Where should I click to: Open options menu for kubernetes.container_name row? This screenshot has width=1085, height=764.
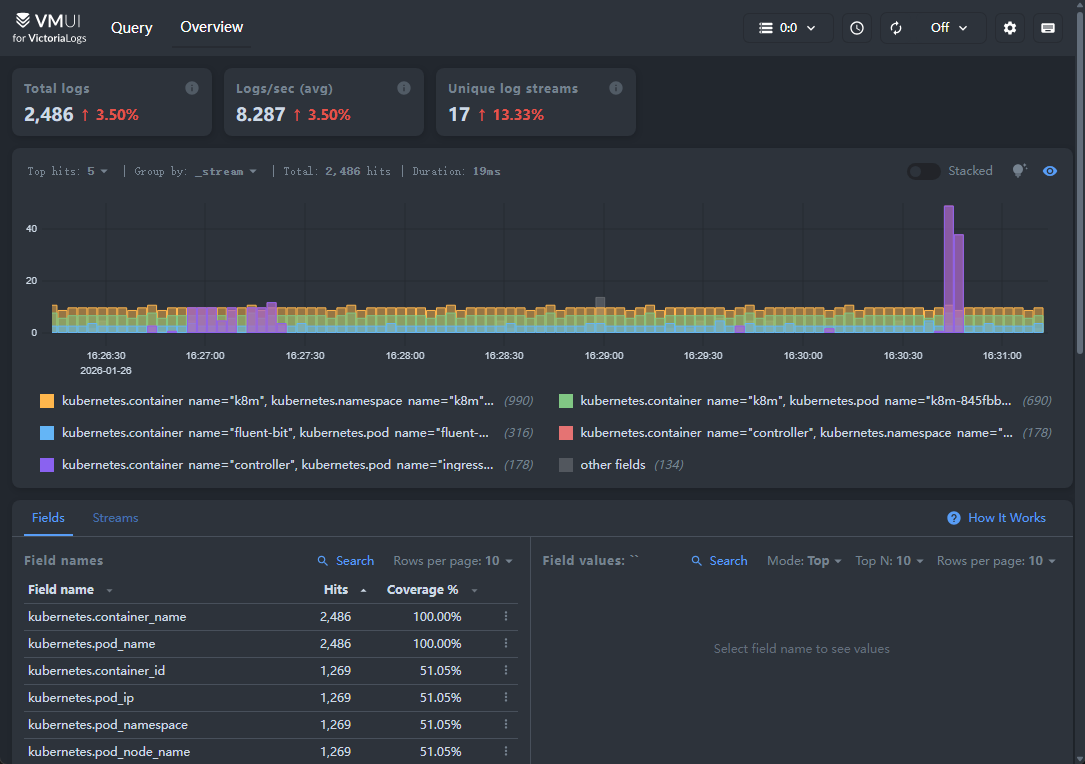click(x=506, y=617)
